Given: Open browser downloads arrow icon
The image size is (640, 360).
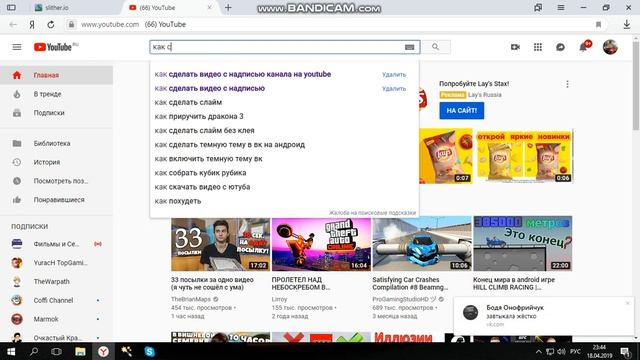Looking at the screenshot, I should click(627, 24).
